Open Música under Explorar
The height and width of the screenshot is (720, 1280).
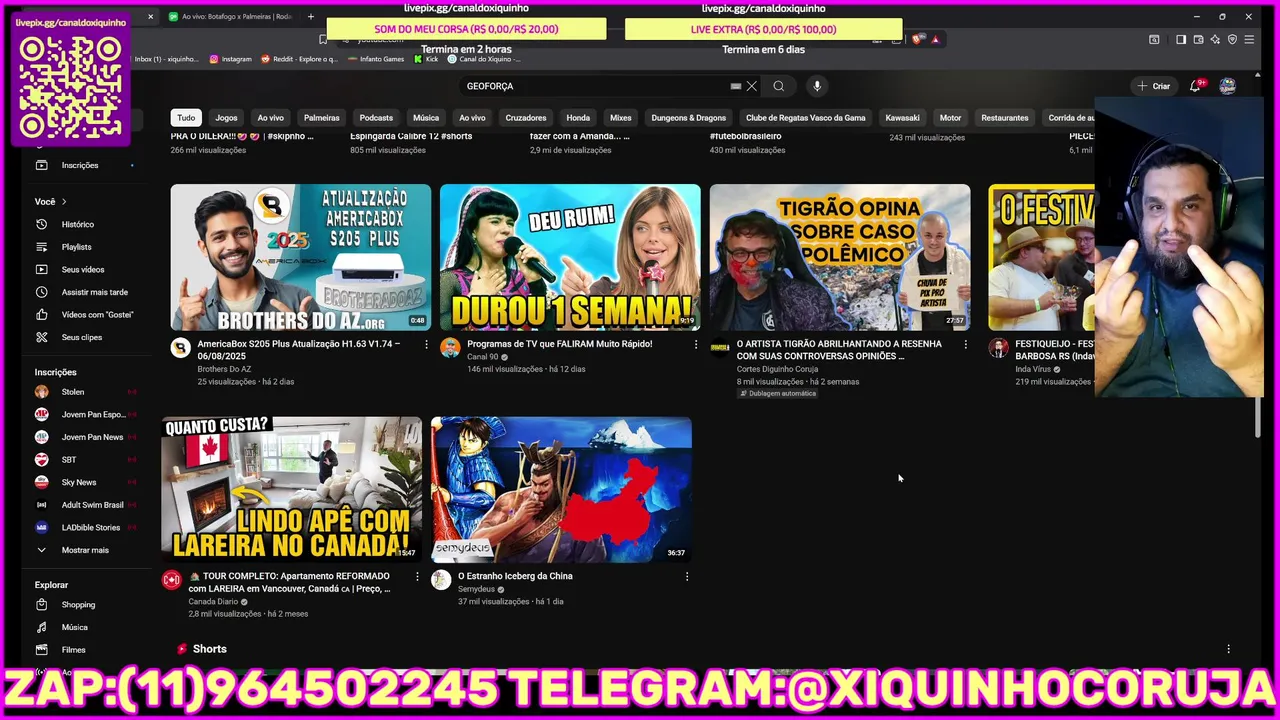click(74, 627)
